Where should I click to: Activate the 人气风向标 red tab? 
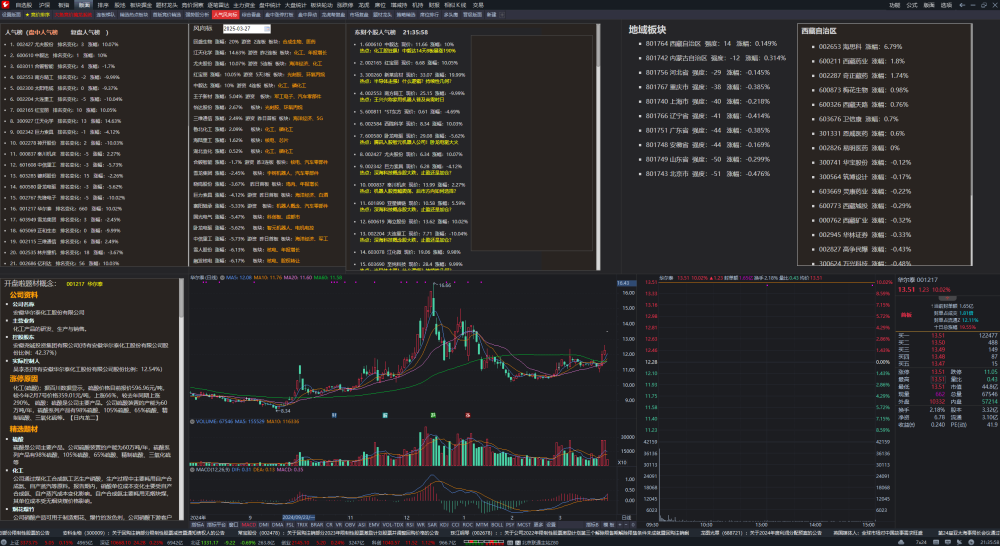pos(225,15)
